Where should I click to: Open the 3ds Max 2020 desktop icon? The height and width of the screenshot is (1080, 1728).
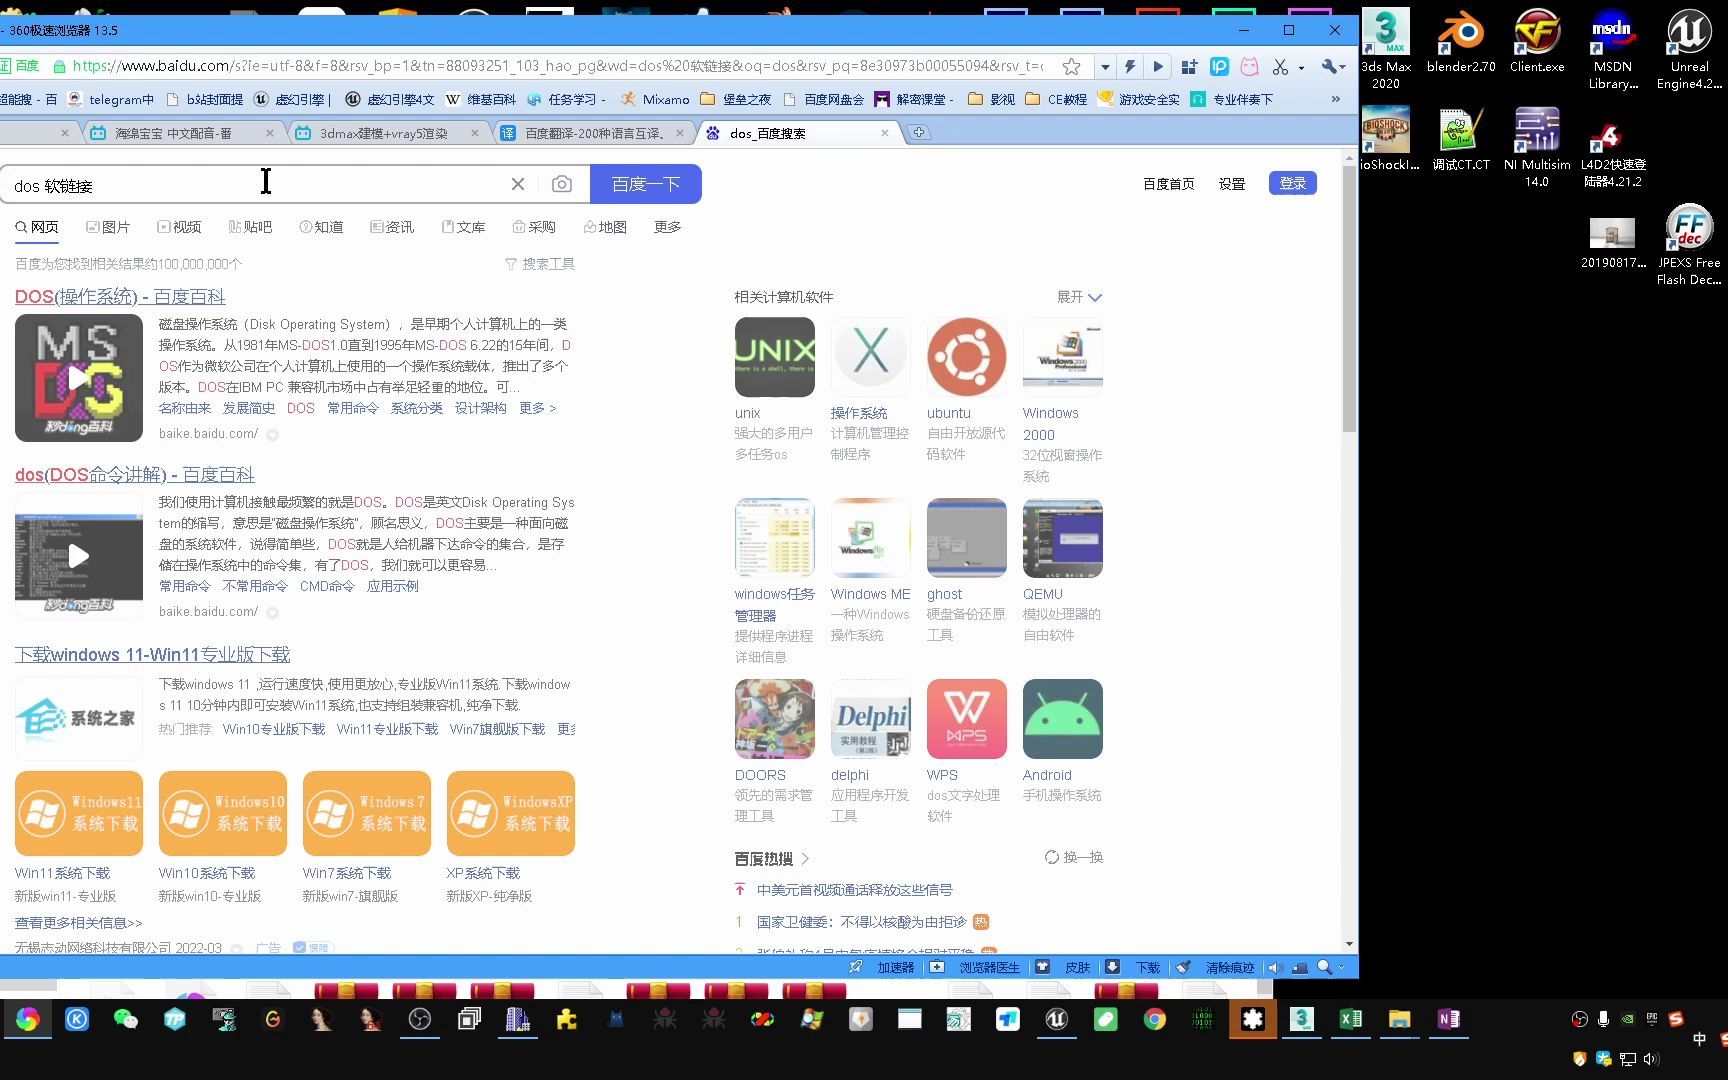(x=1386, y=49)
